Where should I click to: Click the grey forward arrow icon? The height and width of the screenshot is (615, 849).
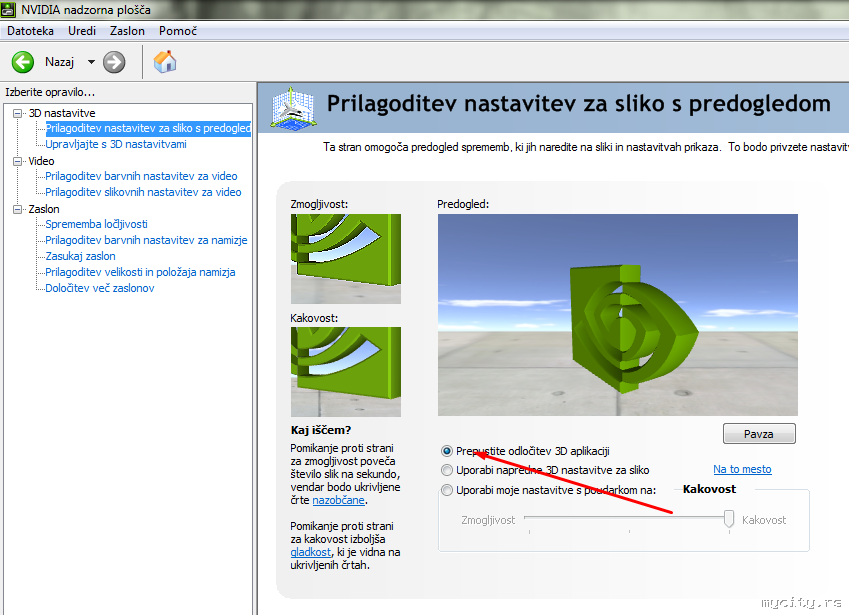[x=114, y=62]
